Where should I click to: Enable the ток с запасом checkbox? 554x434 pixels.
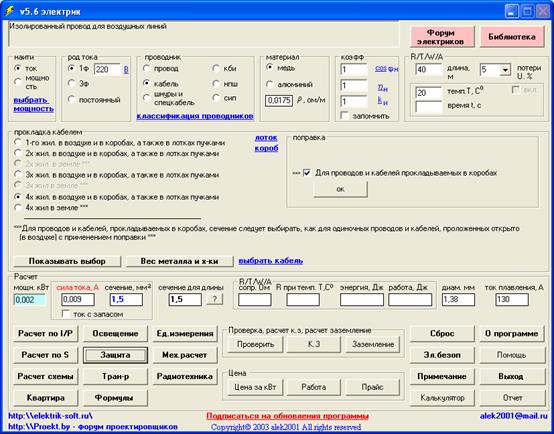[66, 314]
